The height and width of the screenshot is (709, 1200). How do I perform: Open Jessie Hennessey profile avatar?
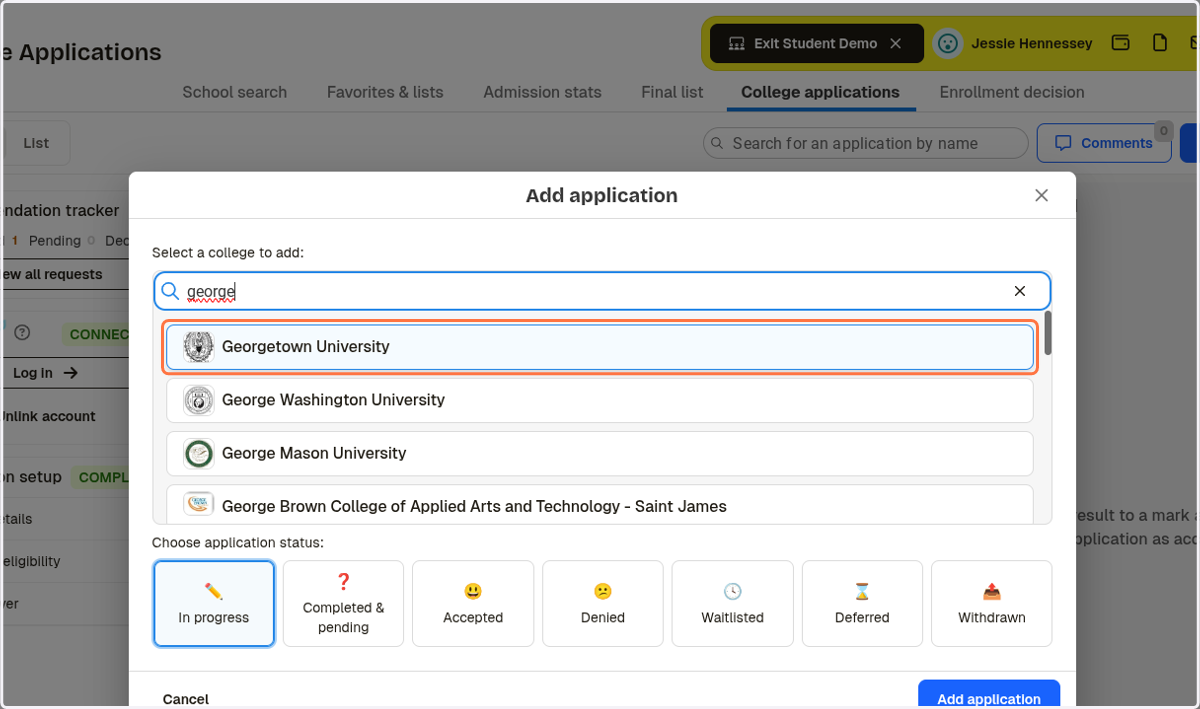click(948, 44)
